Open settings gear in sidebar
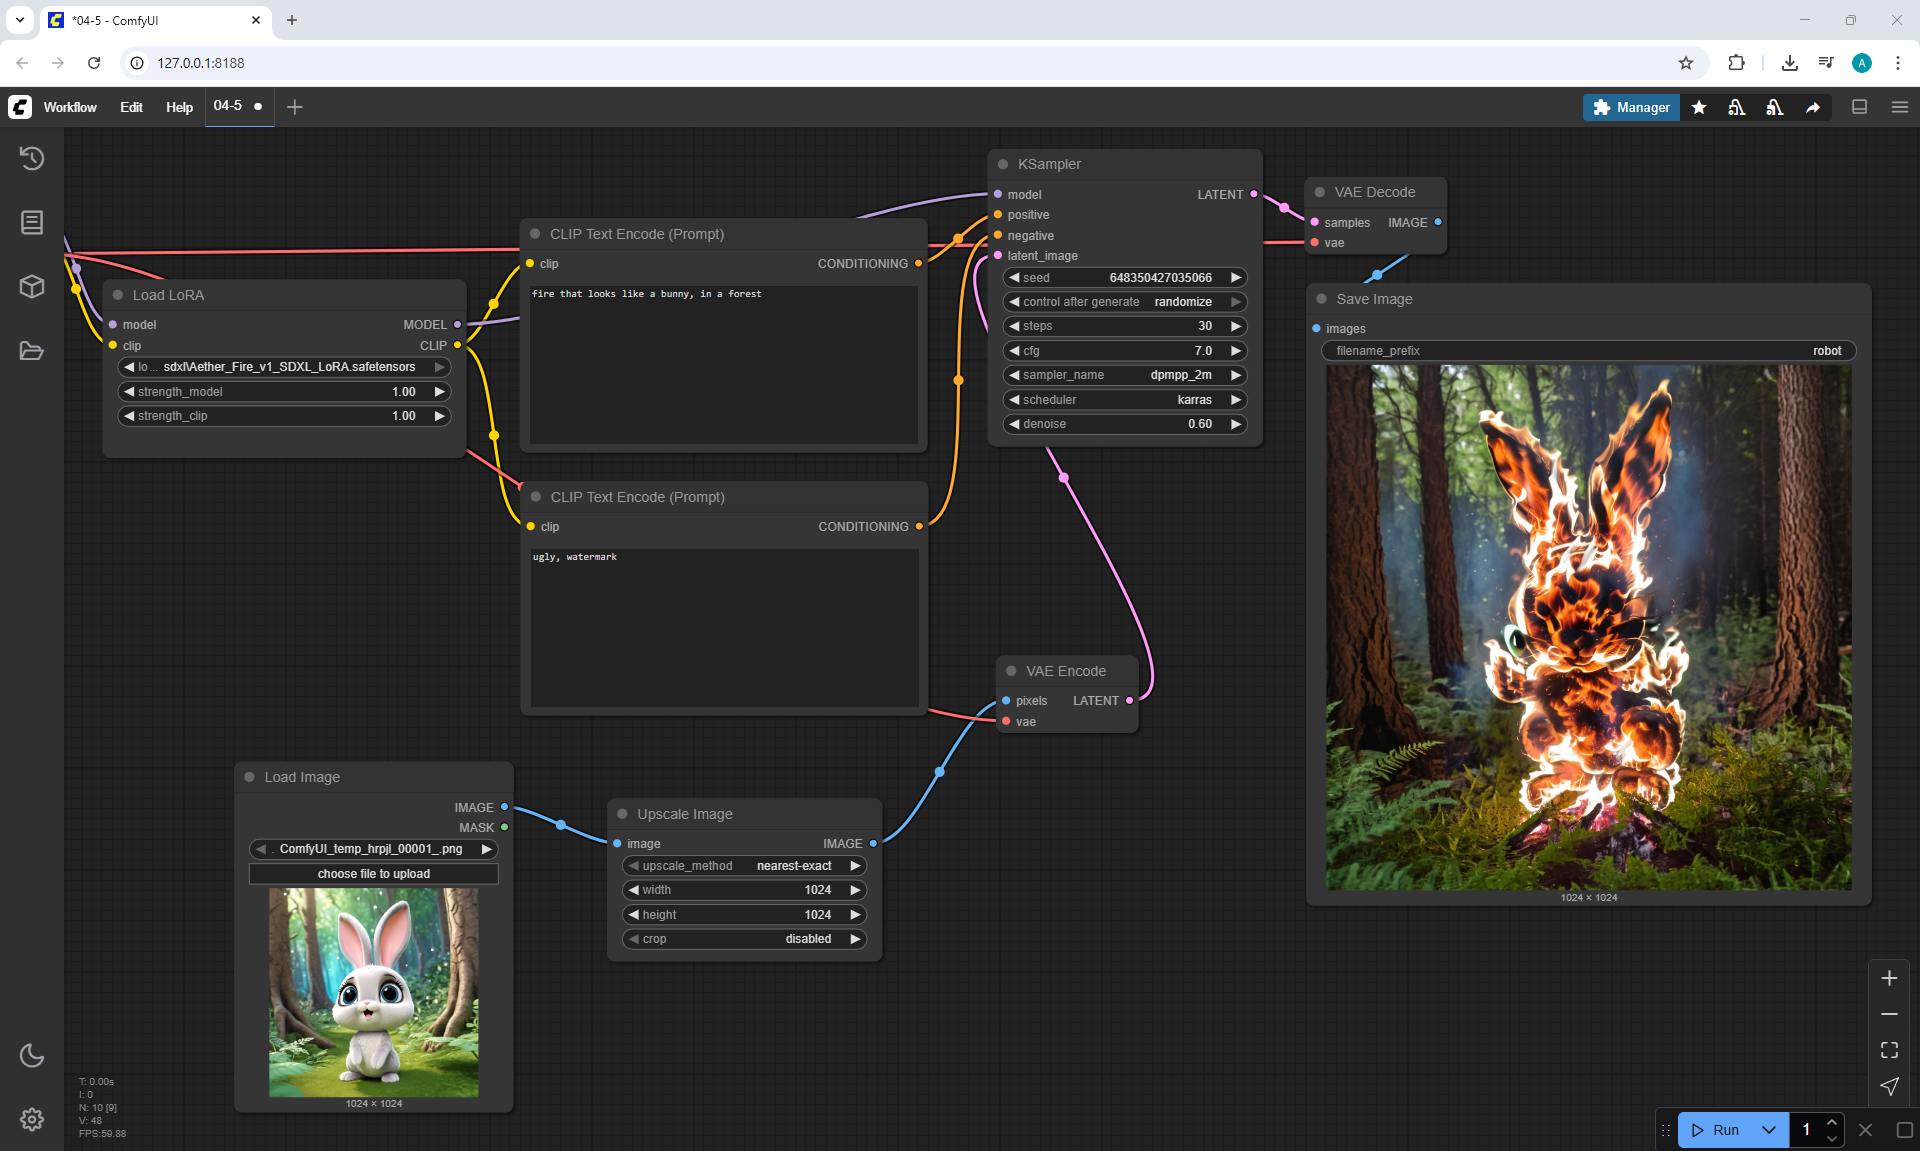The height and width of the screenshot is (1151, 1920). click(32, 1119)
